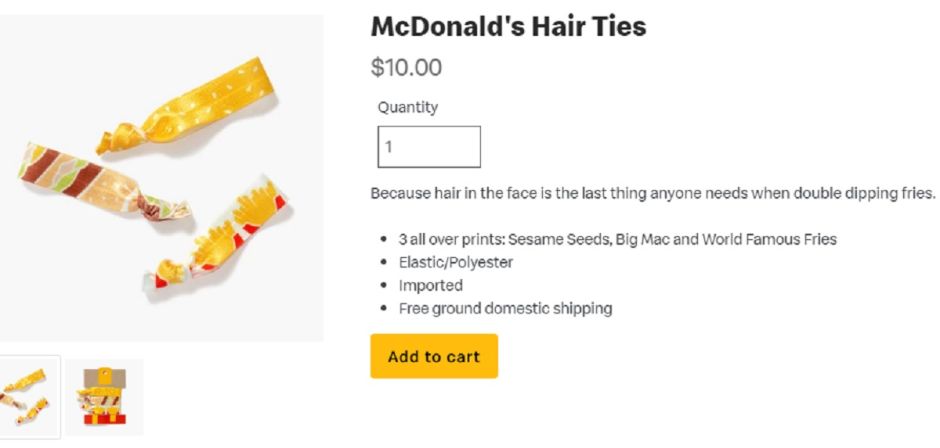
Task: Click the bullet dot beside Imported
Action: click(385, 286)
